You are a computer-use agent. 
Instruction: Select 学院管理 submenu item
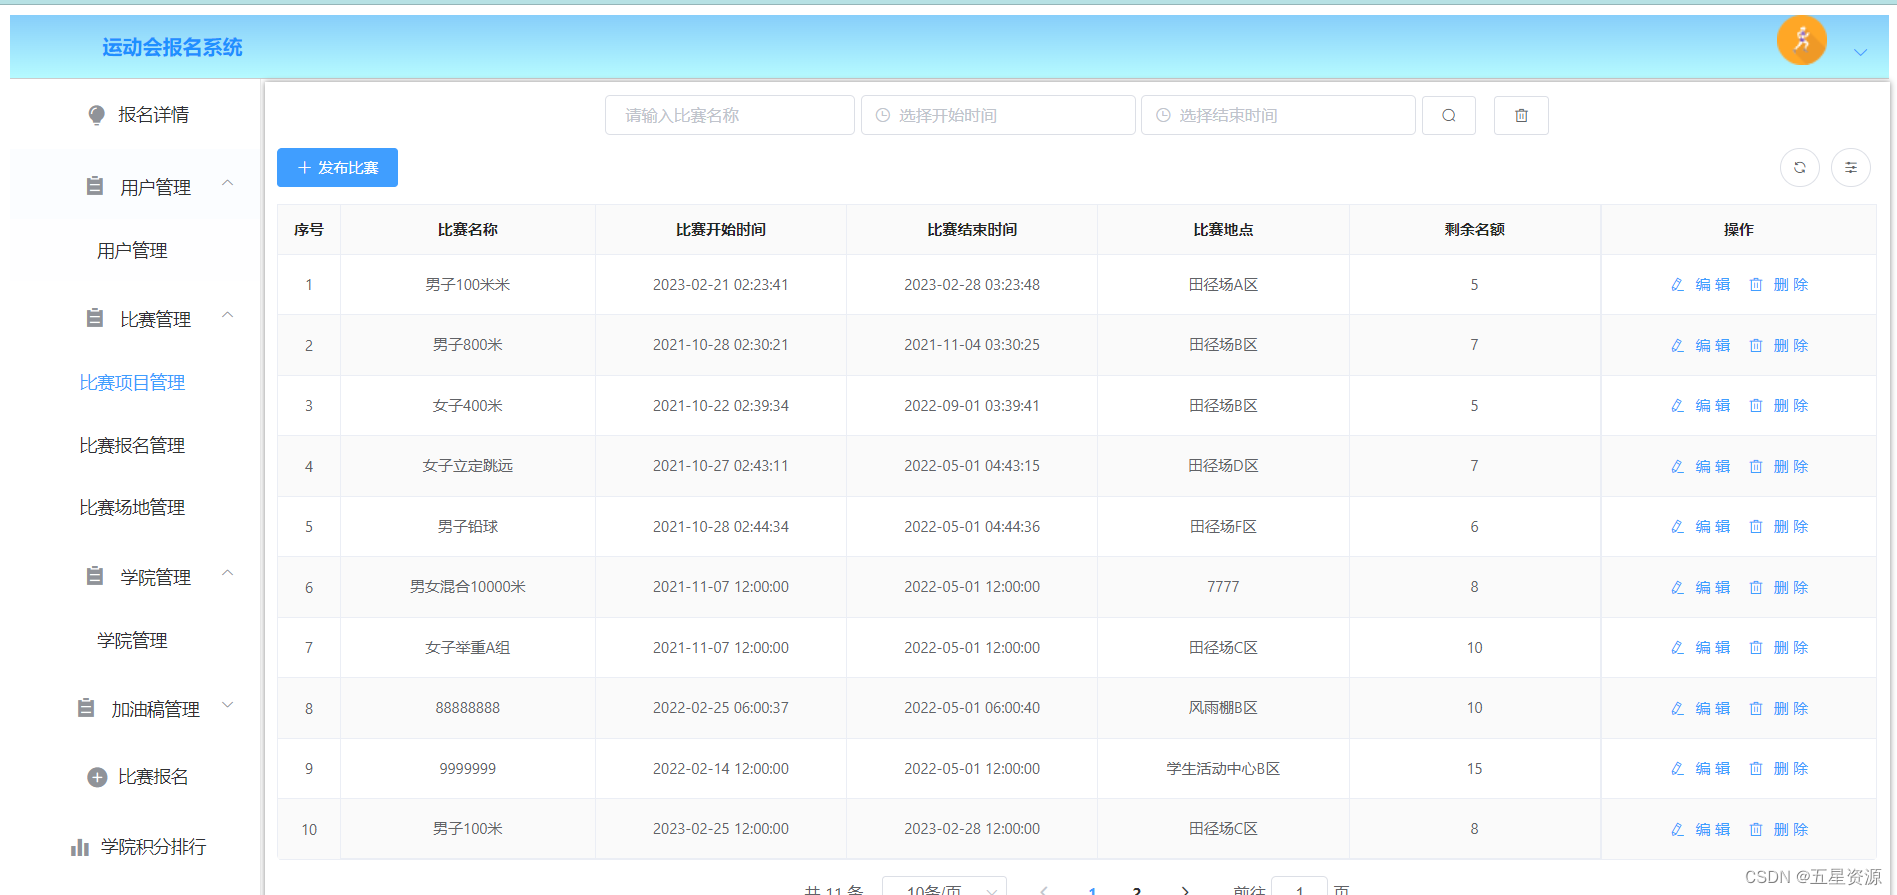[x=132, y=641]
